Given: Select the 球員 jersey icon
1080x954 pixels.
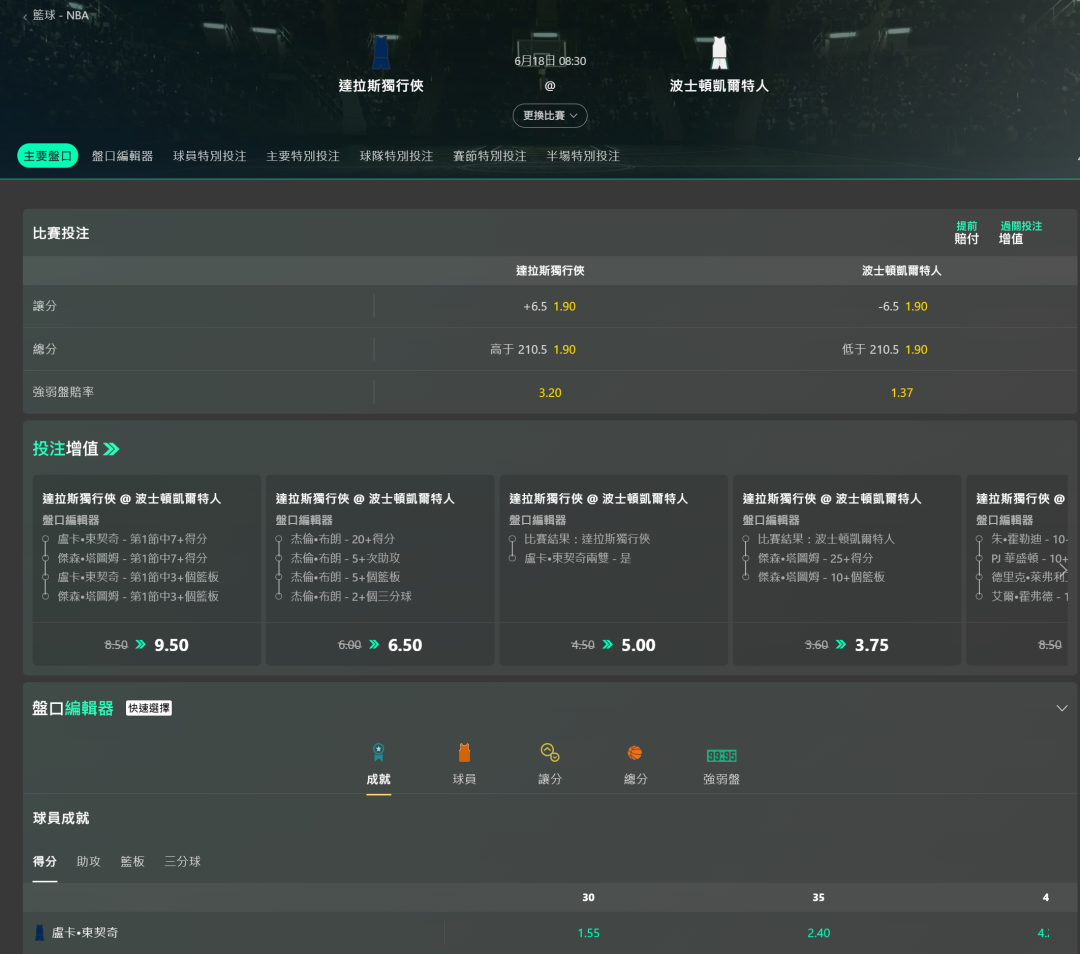Looking at the screenshot, I should pyautogui.click(x=464, y=752).
